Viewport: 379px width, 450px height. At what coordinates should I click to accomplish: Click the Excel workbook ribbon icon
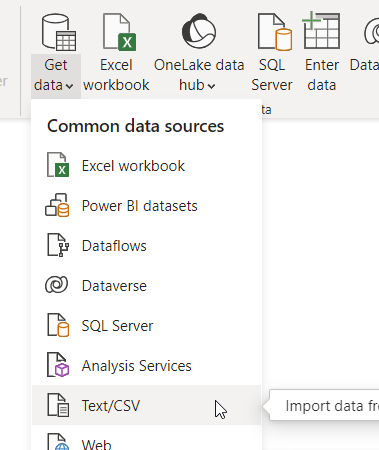tap(120, 32)
